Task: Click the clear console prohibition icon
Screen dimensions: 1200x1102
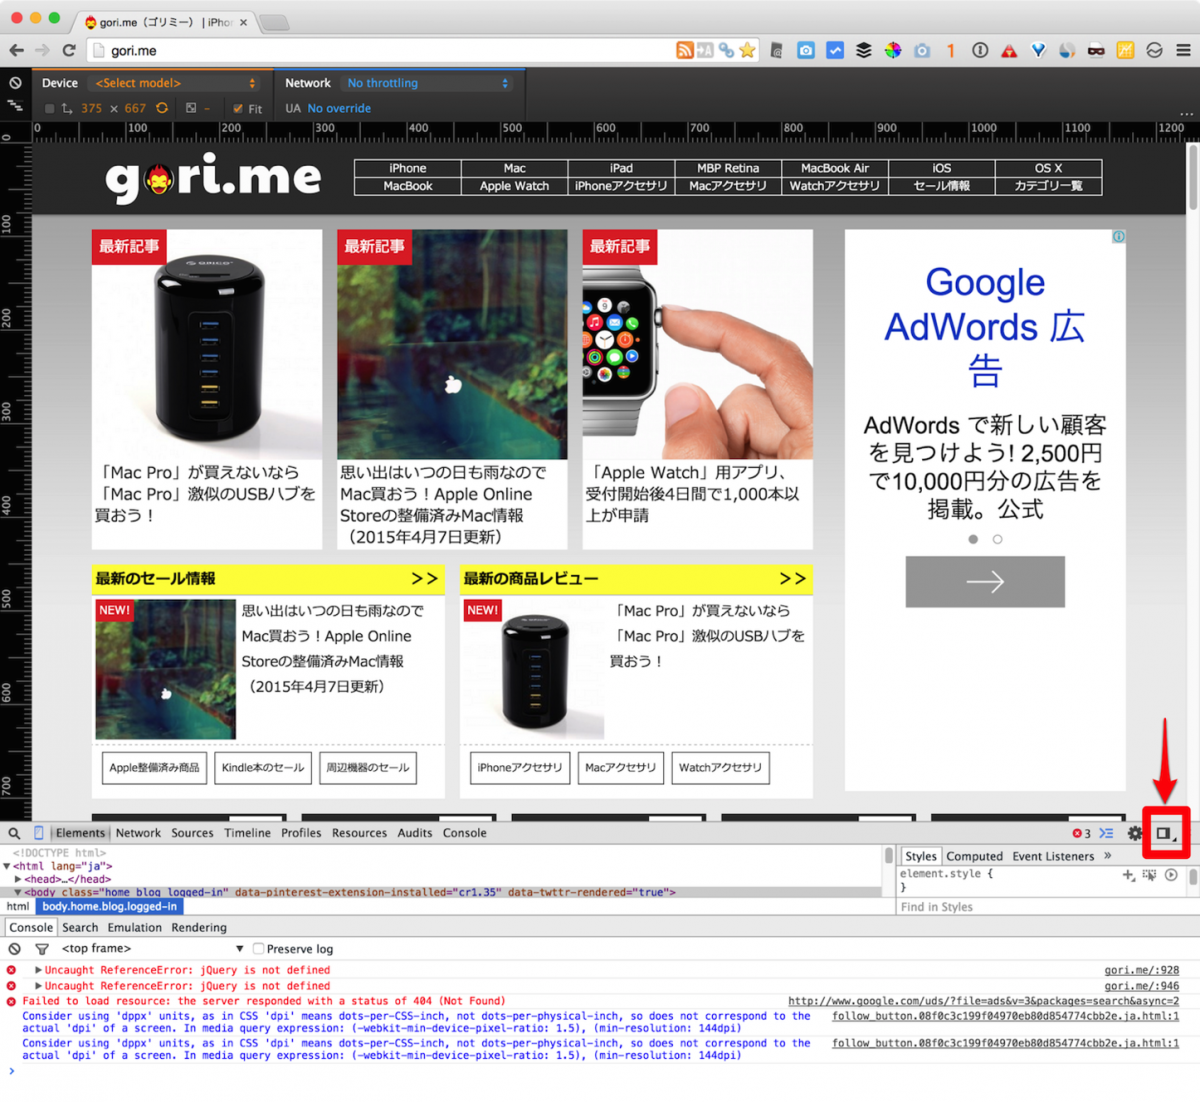Action: click(13, 948)
